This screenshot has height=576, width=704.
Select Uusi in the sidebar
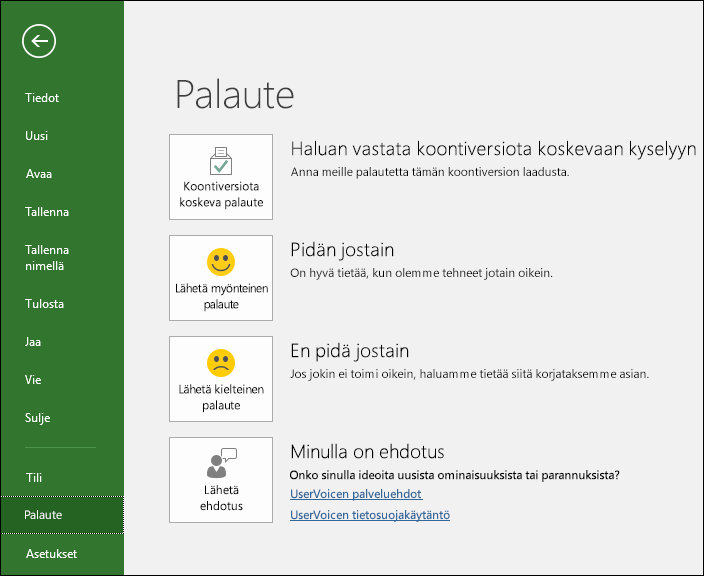tap(36, 136)
